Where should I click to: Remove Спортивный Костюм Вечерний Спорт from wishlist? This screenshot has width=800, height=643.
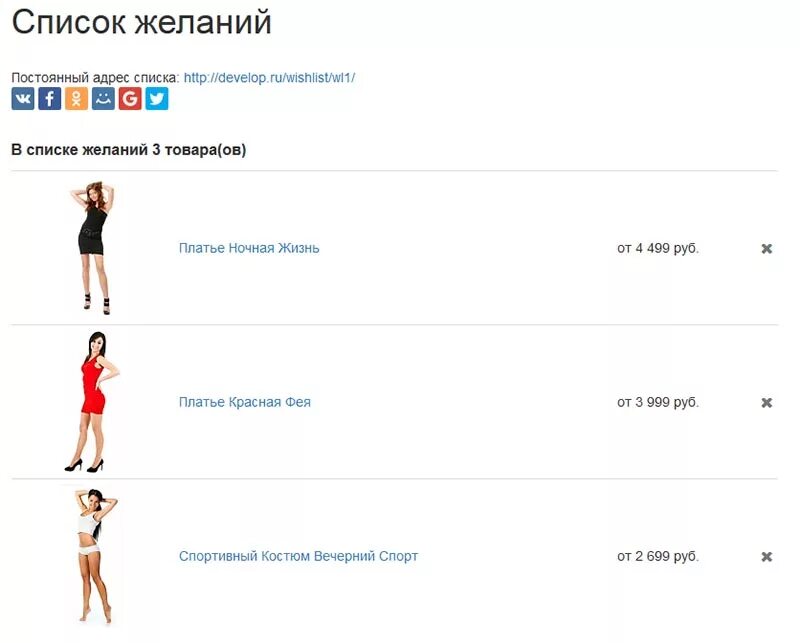pyautogui.click(x=766, y=557)
